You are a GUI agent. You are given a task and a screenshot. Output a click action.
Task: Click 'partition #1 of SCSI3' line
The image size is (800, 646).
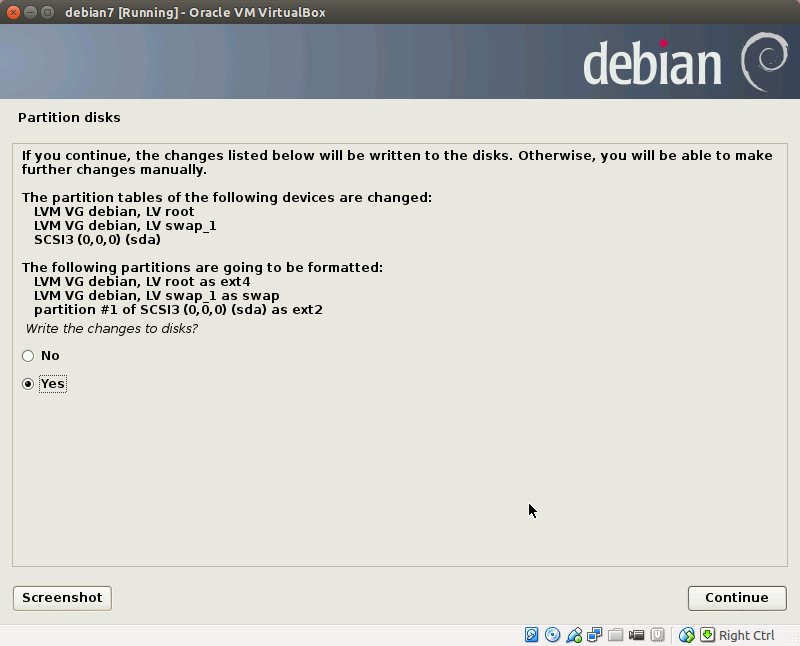point(178,310)
